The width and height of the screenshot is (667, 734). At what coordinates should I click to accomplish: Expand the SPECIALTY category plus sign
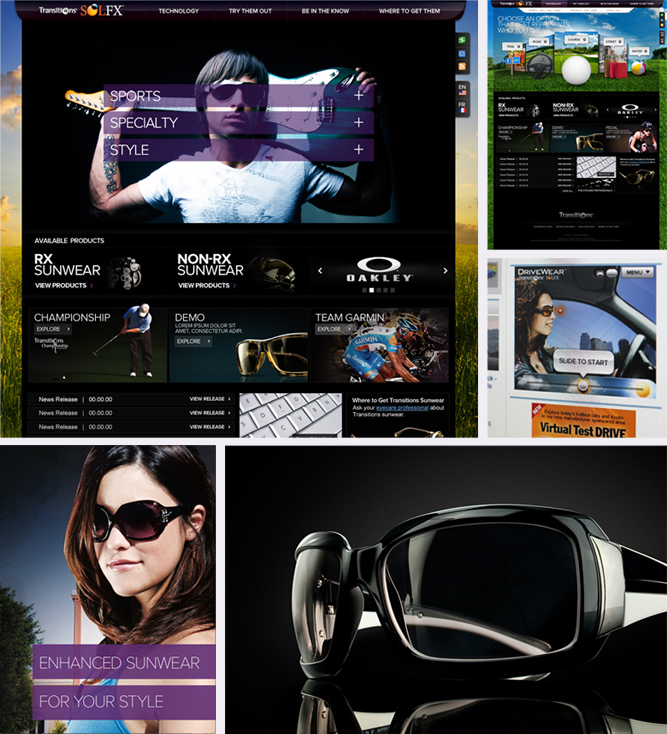pyautogui.click(x=359, y=122)
